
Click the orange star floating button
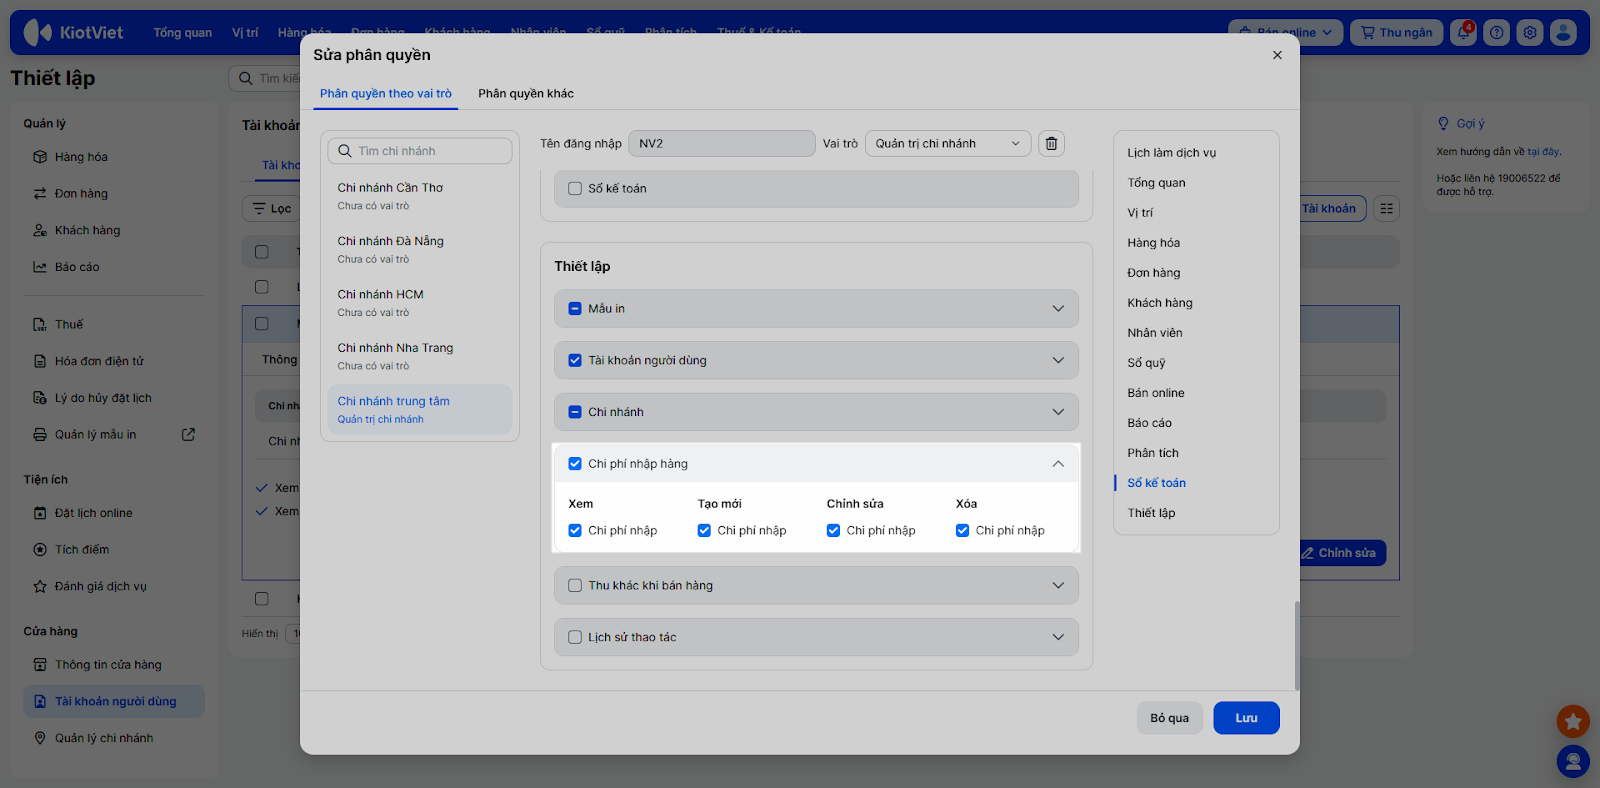[x=1572, y=720]
